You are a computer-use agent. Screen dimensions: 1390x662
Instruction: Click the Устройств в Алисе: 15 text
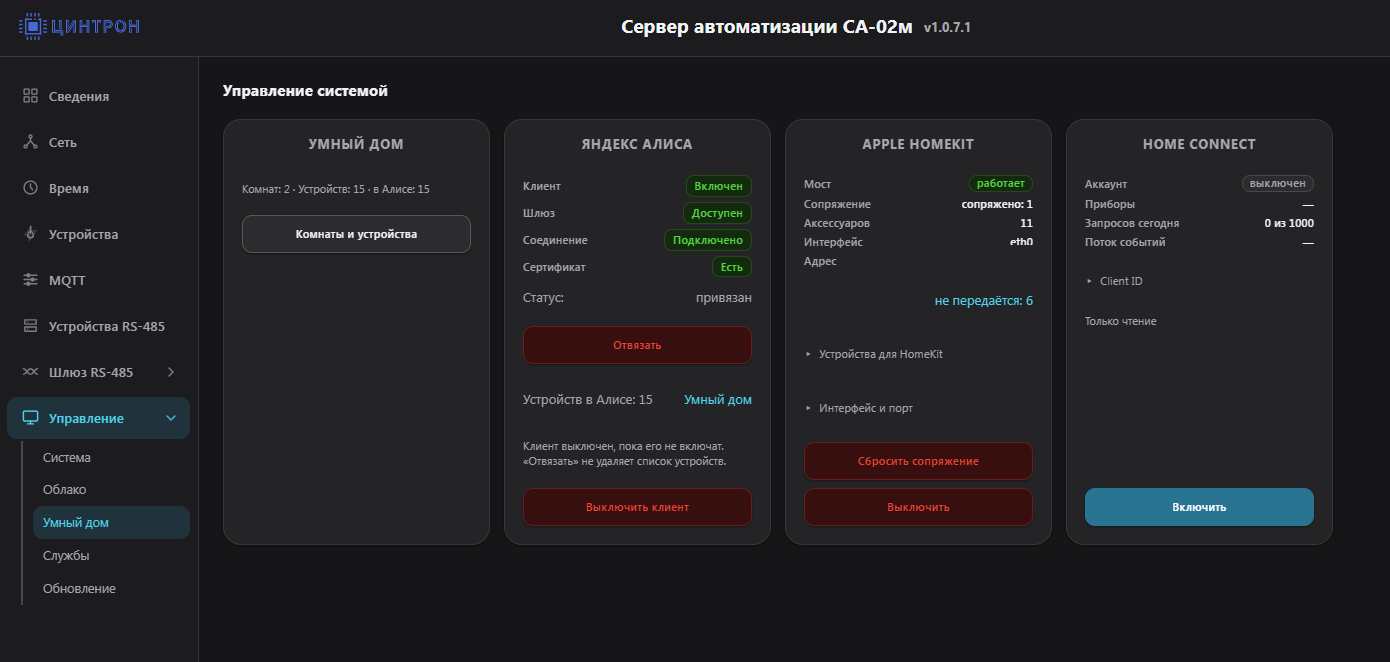(x=588, y=399)
